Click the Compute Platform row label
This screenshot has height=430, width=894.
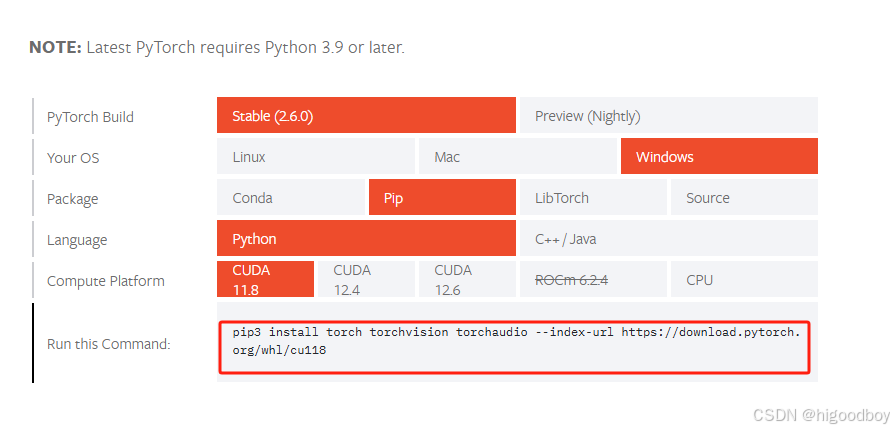105,281
